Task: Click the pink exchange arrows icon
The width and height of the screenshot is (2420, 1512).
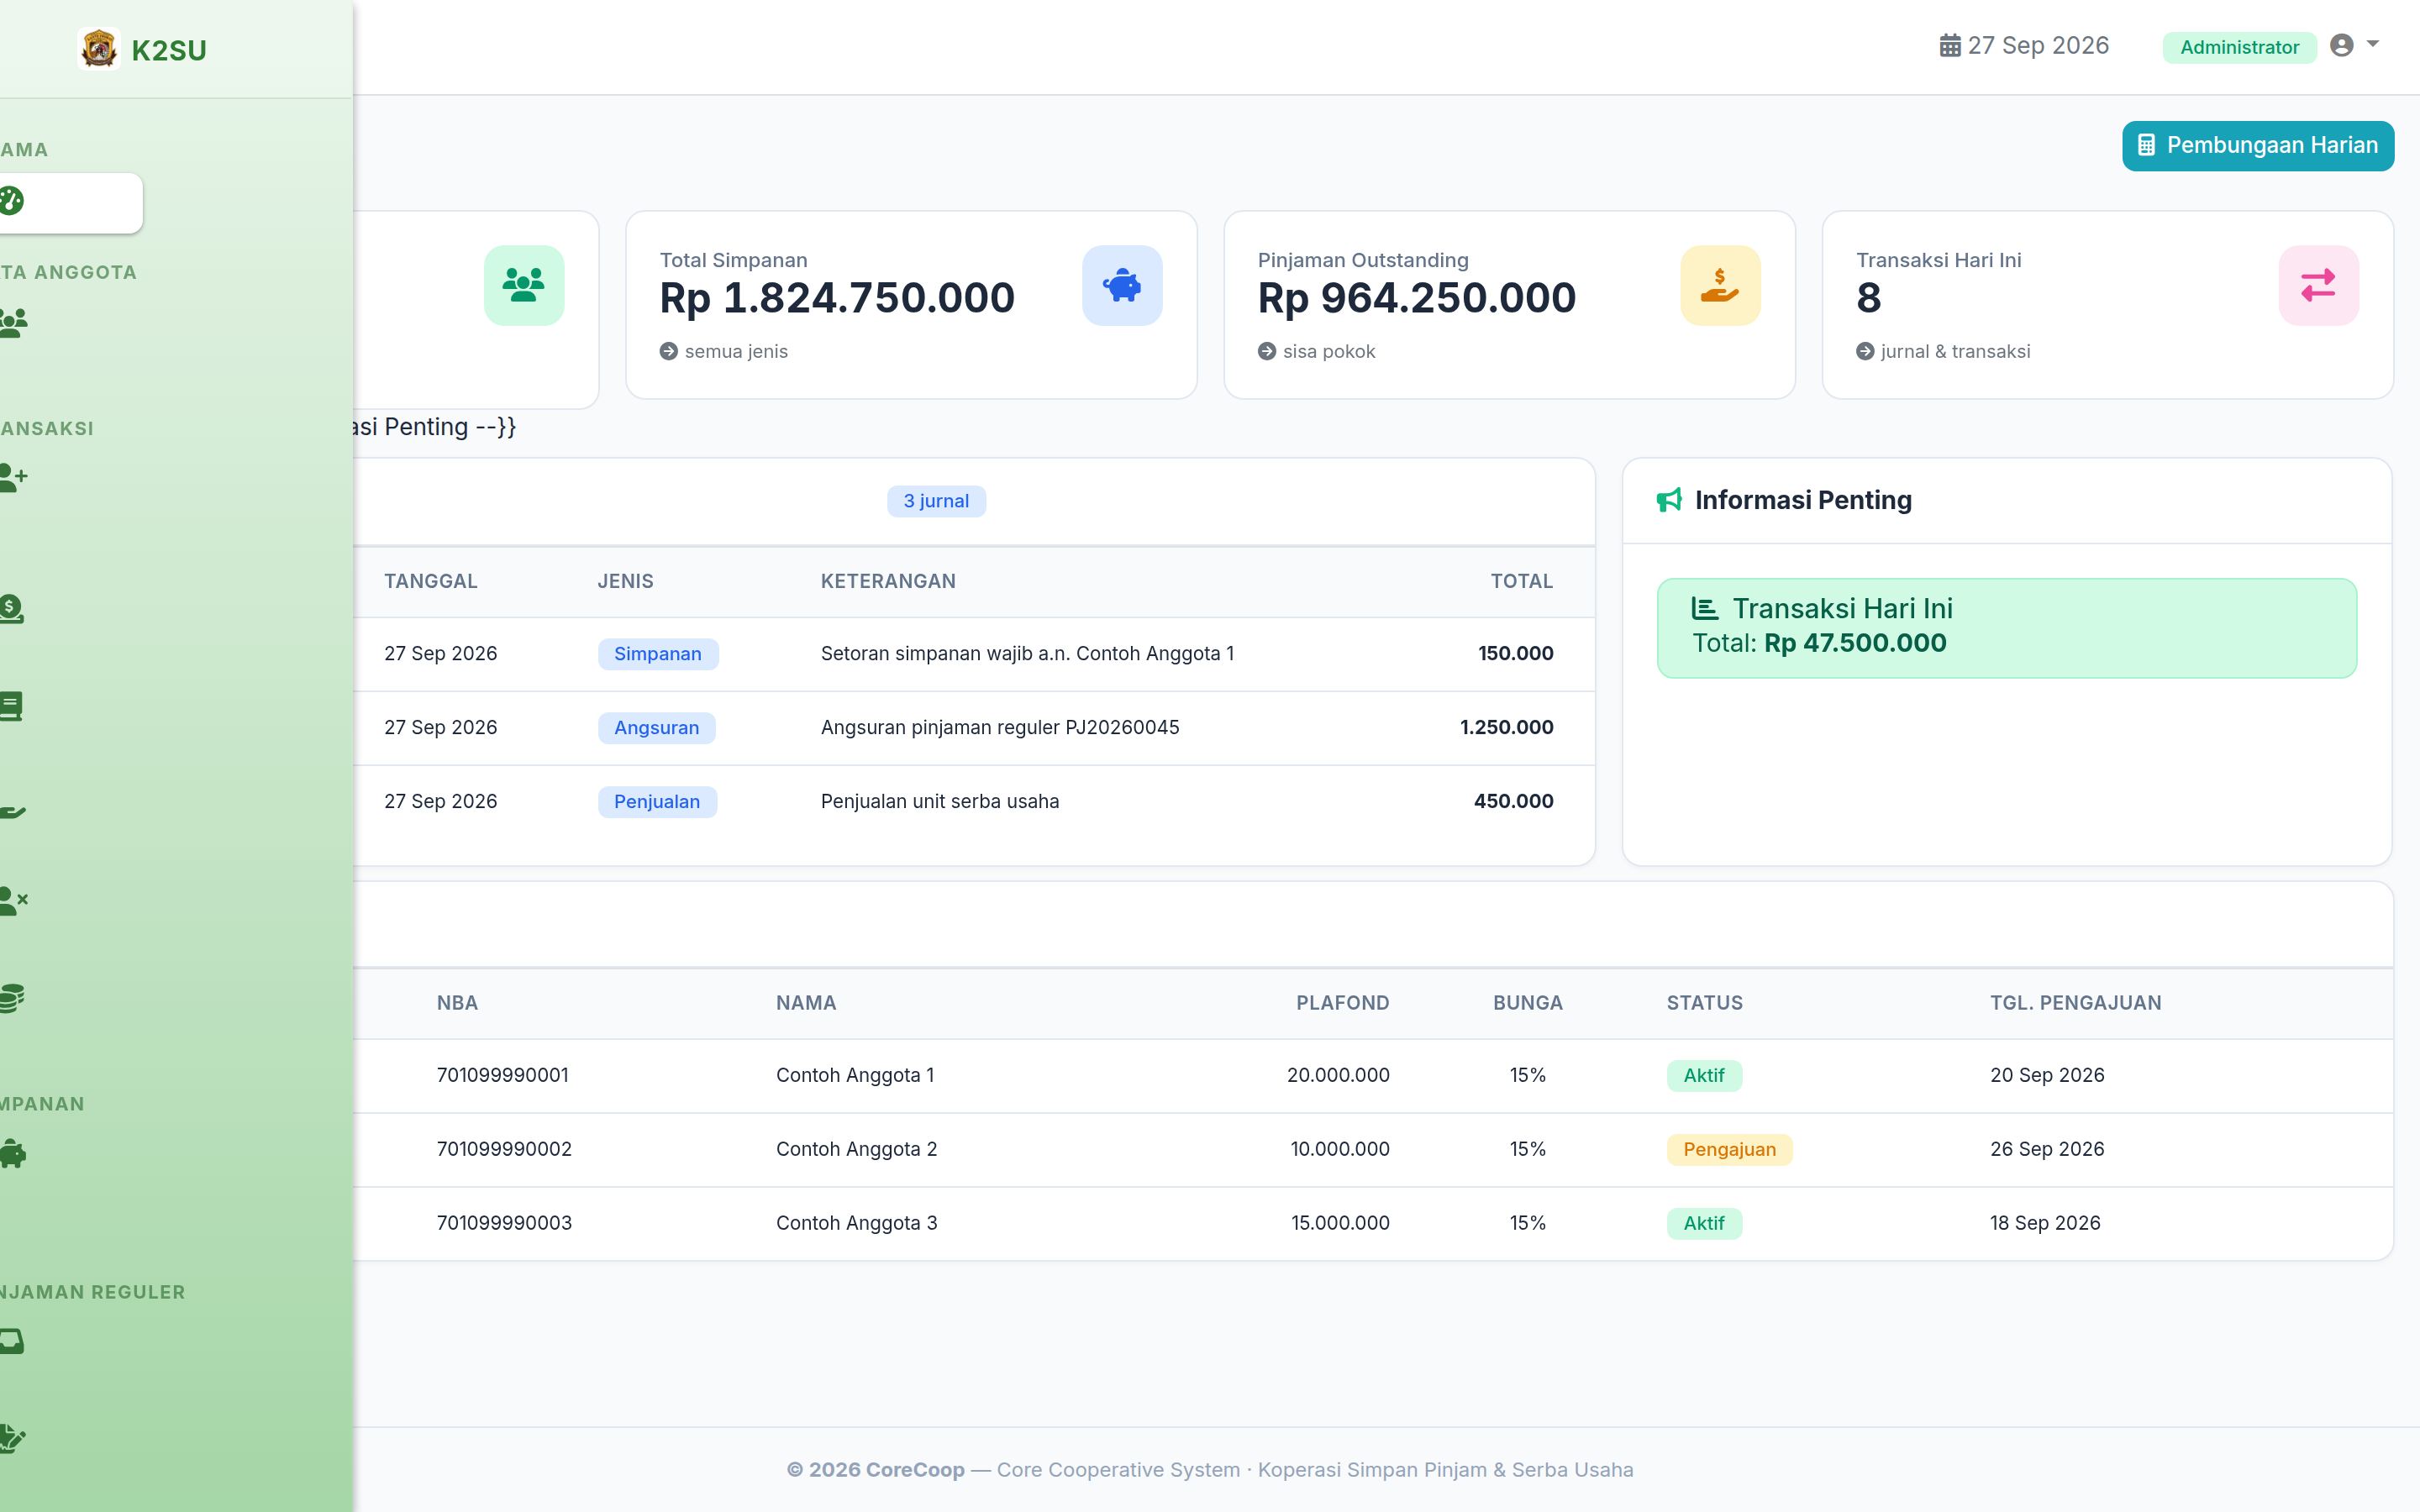Action: click(2318, 285)
